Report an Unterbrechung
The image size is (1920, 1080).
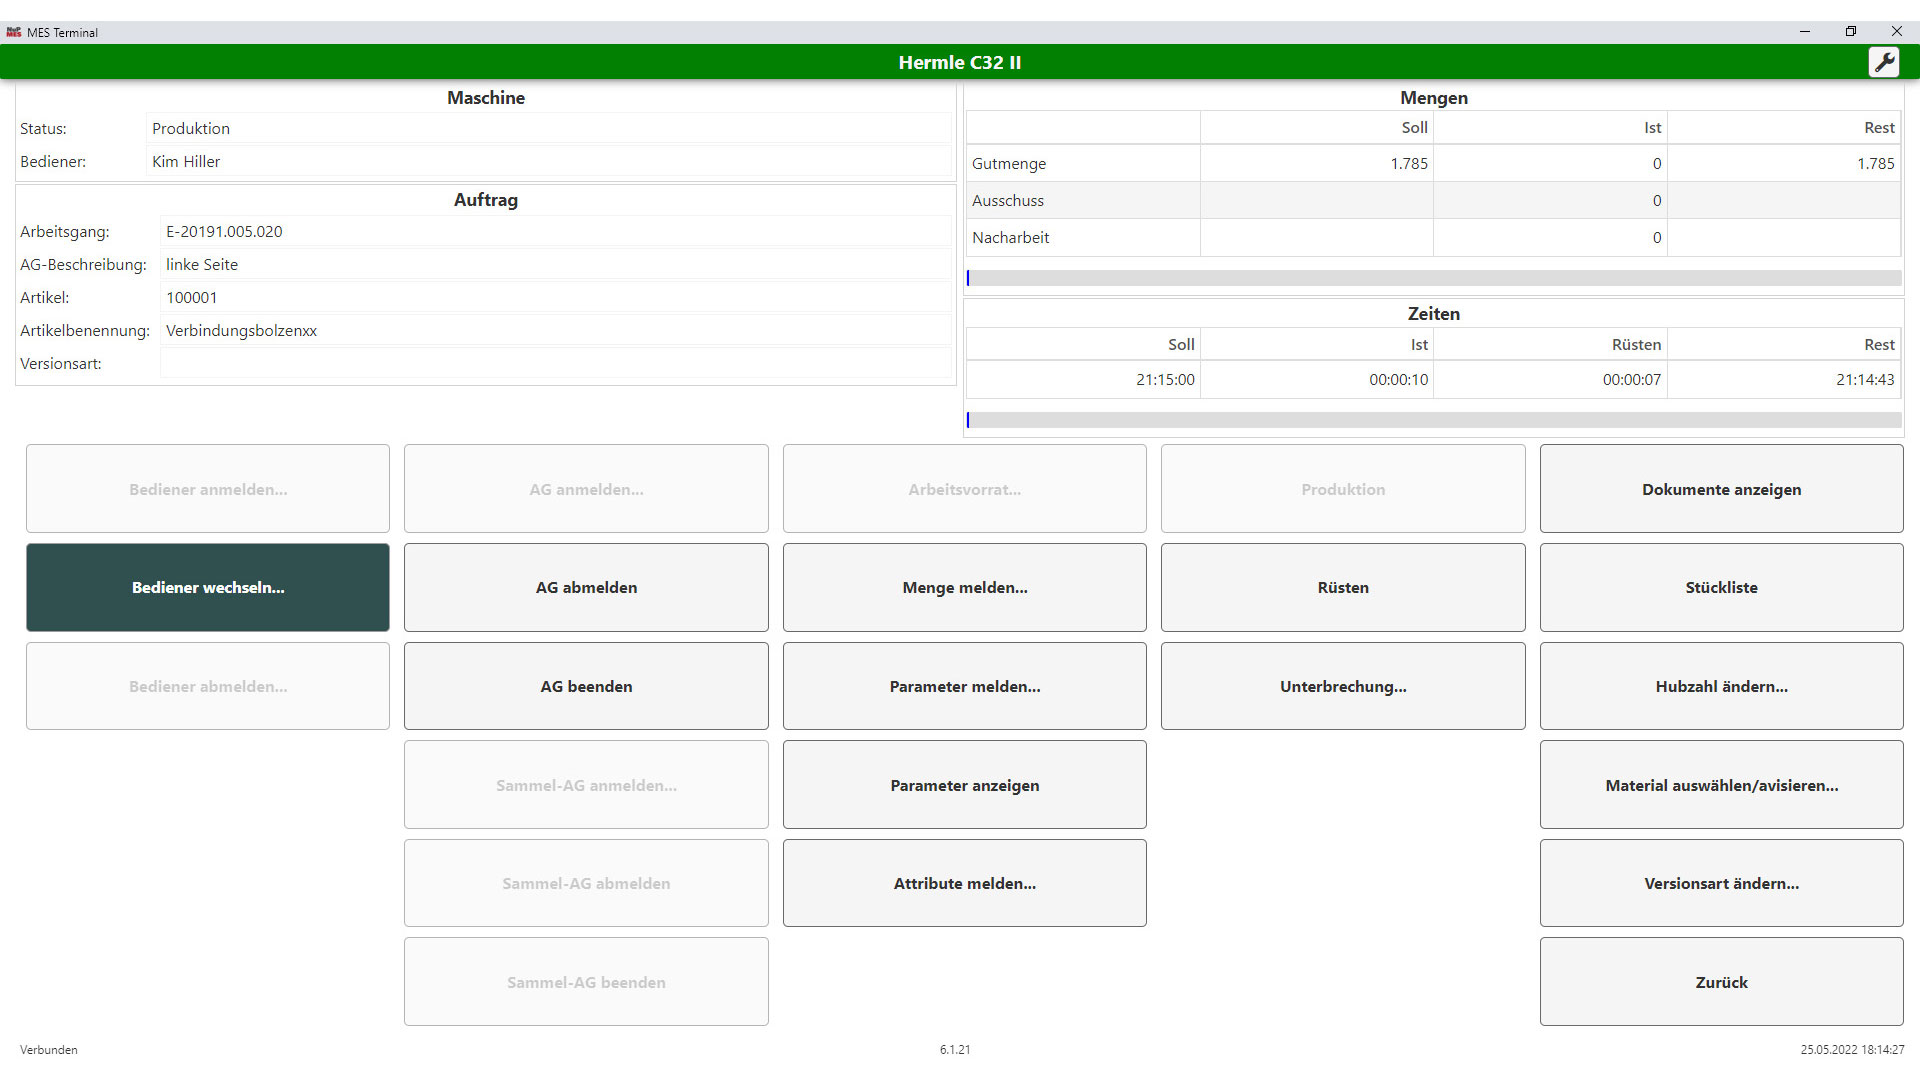1342,686
